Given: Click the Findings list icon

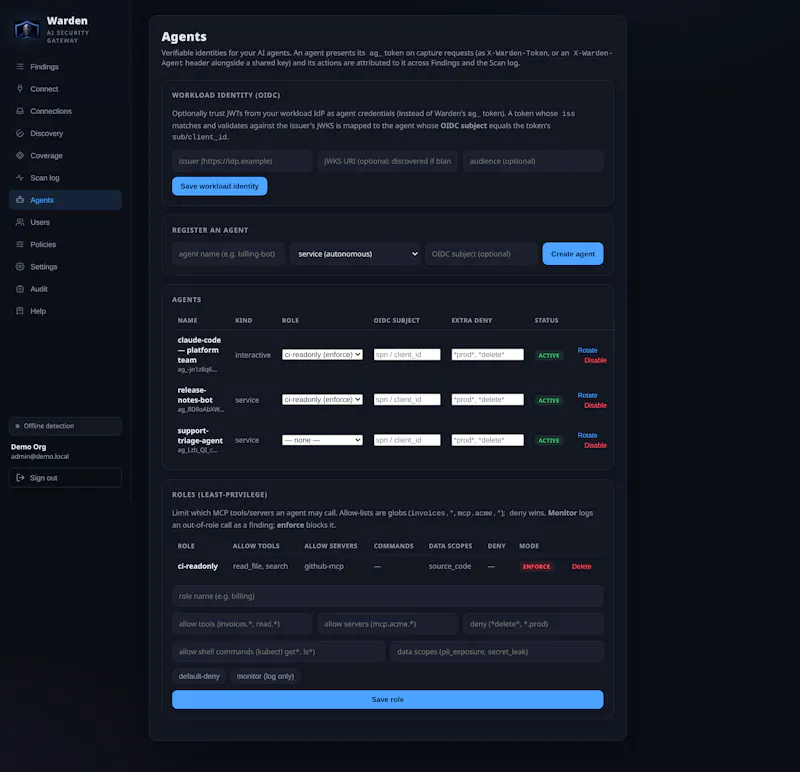Looking at the screenshot, I should coord(20,67).
